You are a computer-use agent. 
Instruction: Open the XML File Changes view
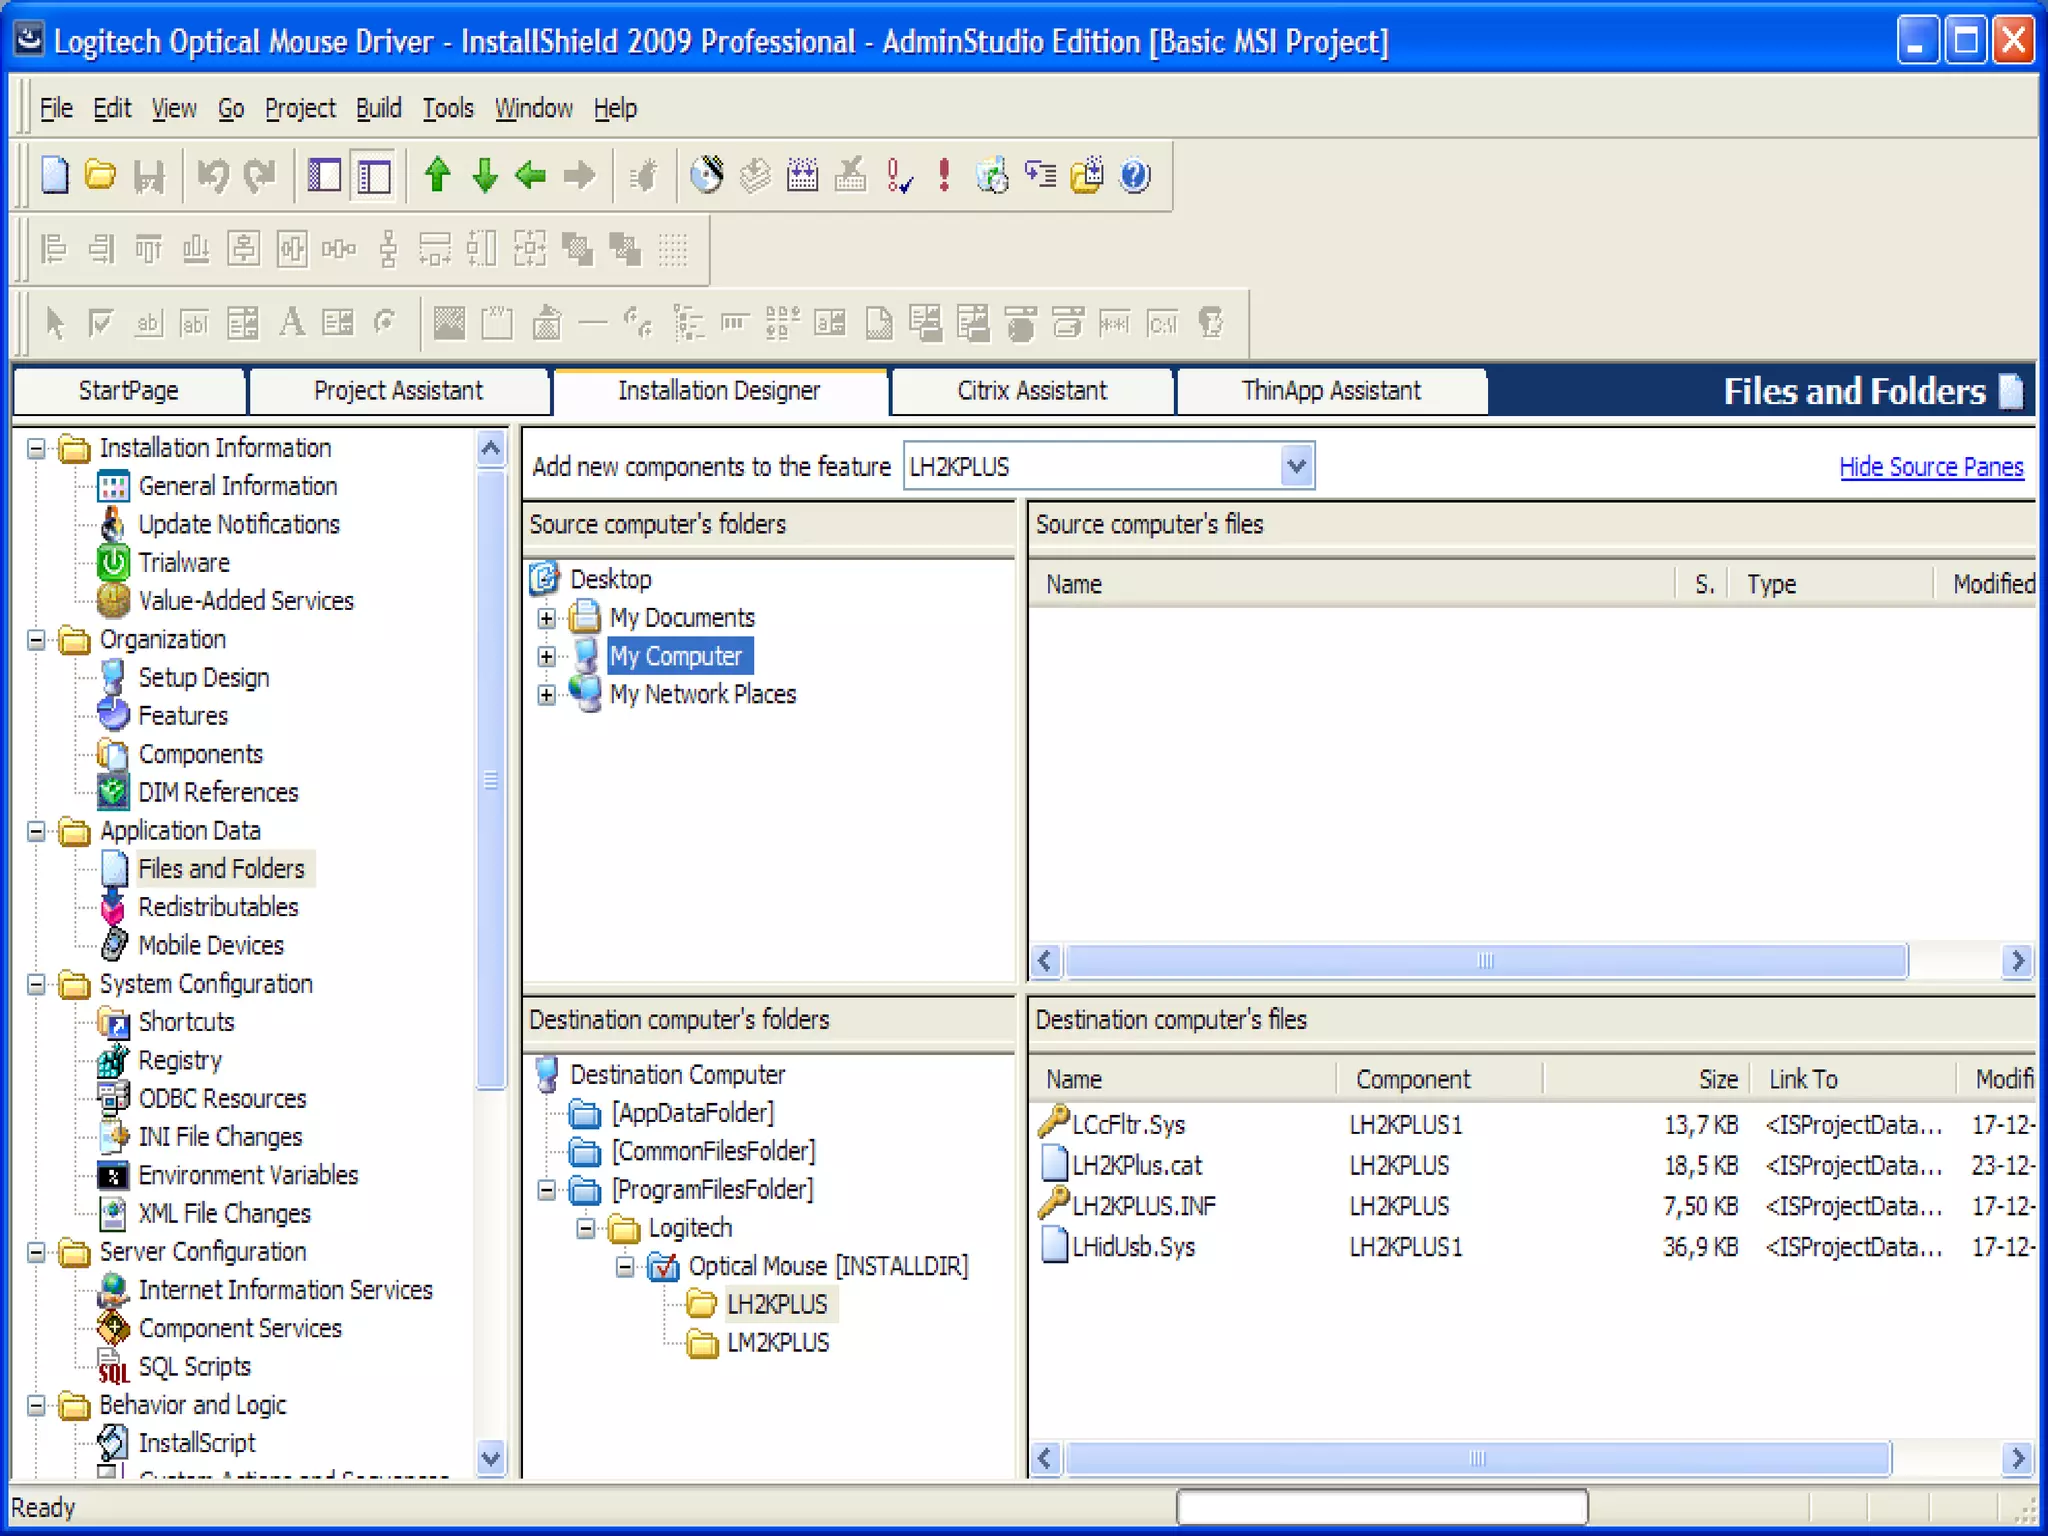[x=224, y=1213]
